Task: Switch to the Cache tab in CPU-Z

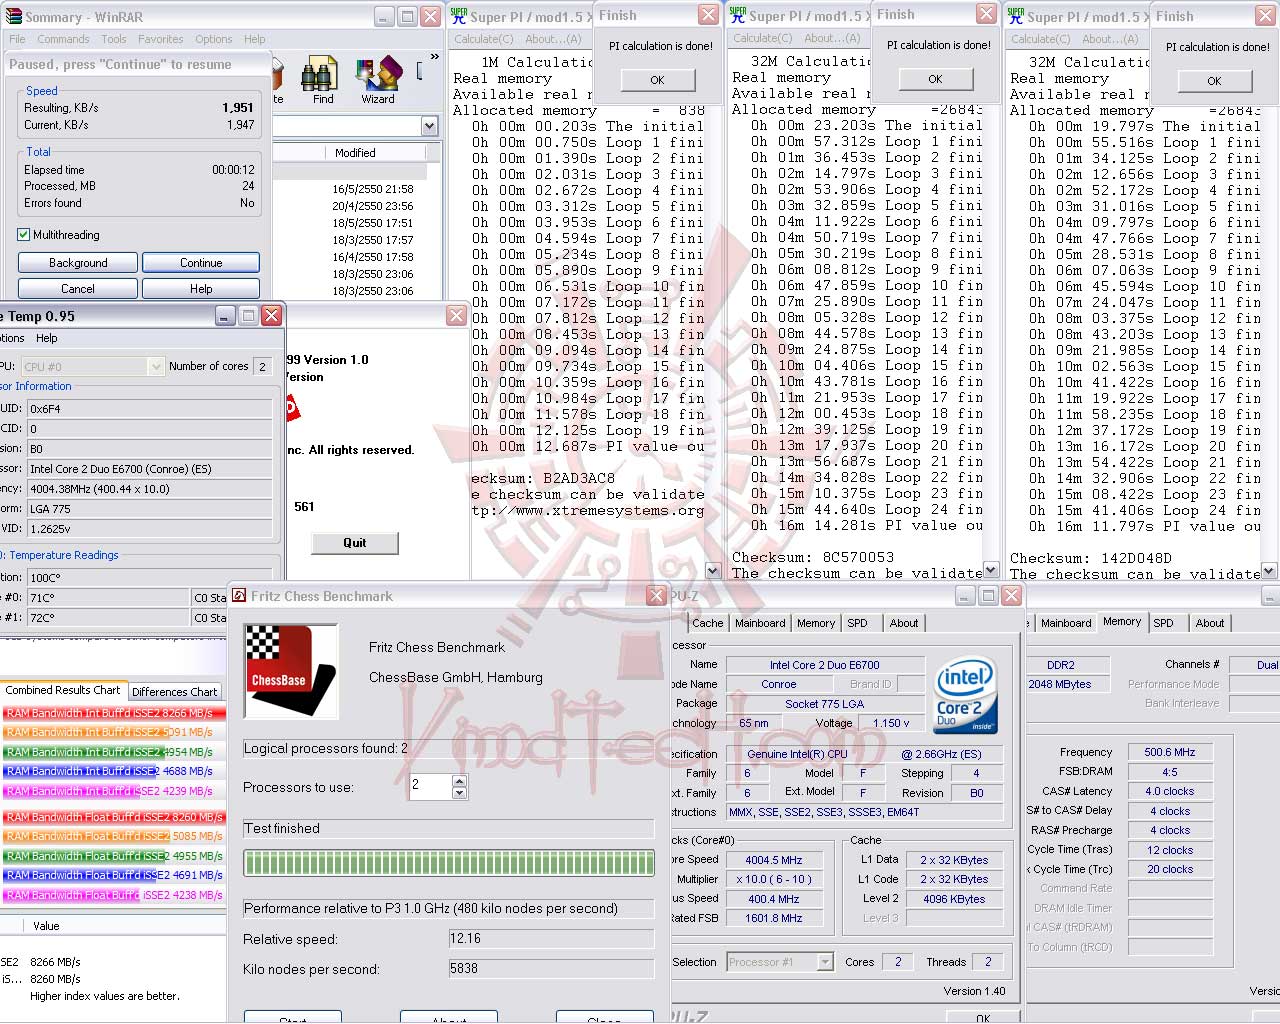Action: click(708, 623)
